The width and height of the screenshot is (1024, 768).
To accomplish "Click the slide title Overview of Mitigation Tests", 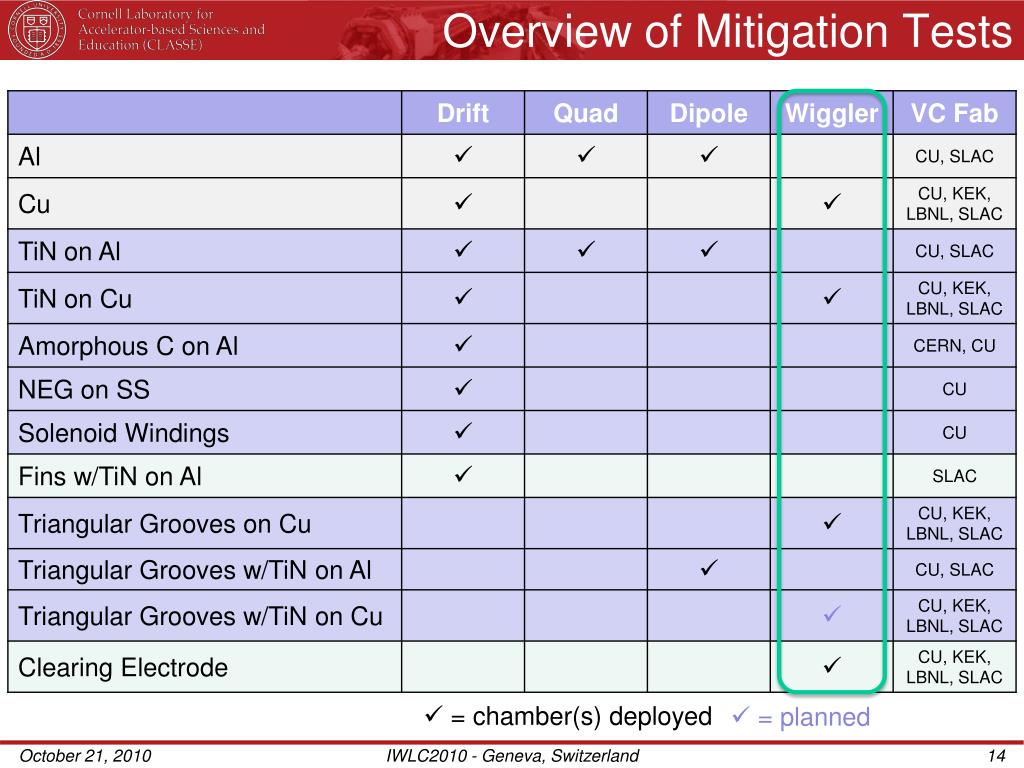I will tap(727, 31).
